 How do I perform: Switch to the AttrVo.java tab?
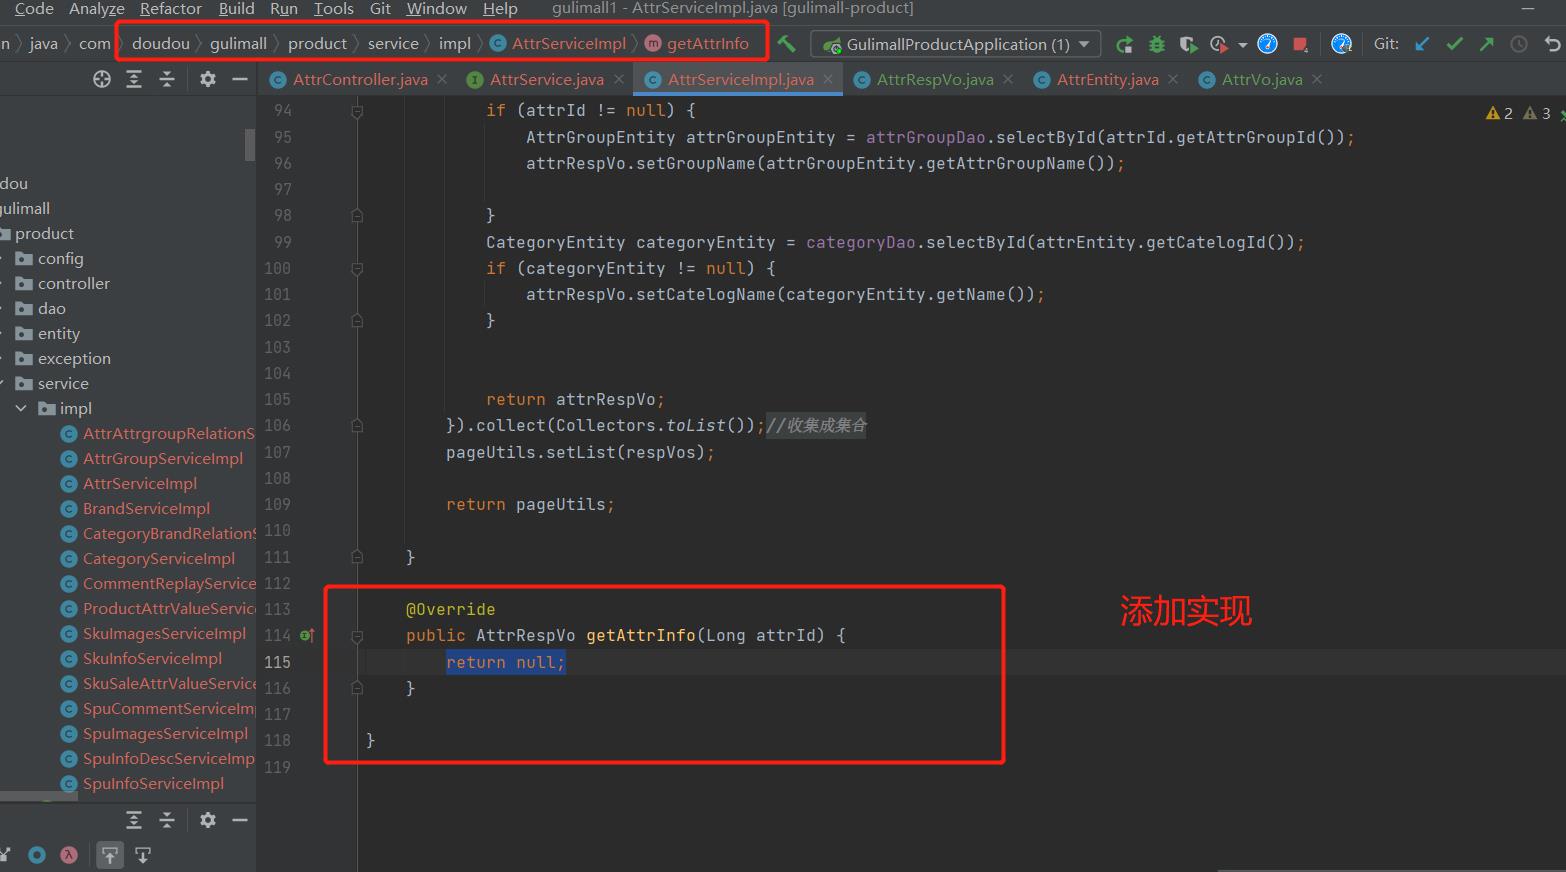pyautogui.click(x=1262, y=79)
